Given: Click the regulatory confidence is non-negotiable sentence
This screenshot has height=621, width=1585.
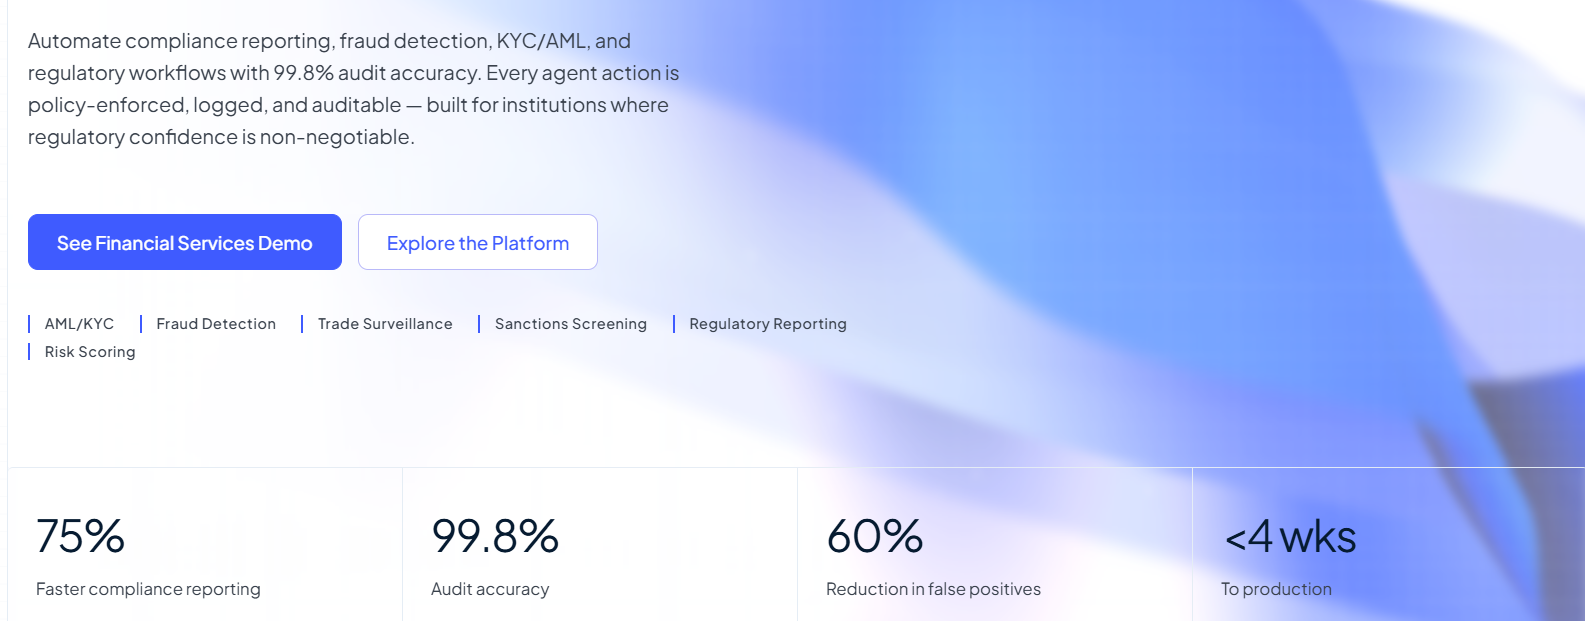Looking at the screenshot, I should 221,137.
